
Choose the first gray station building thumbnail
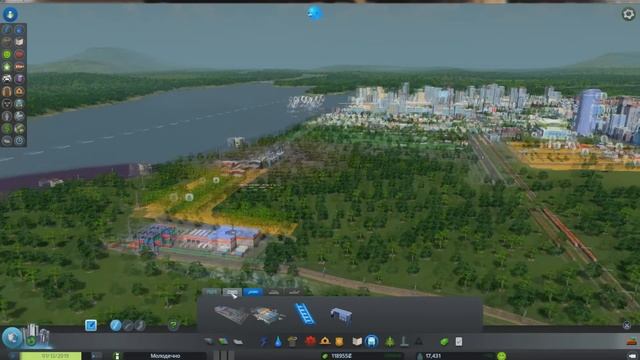click(x=231, y=314)
